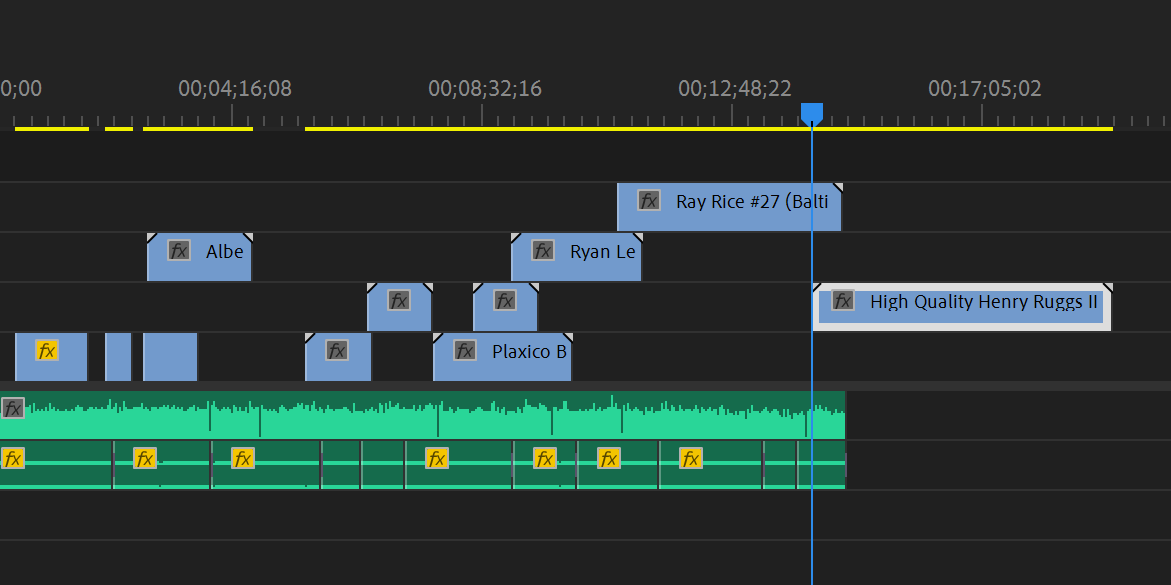The image size is (1171, 585).
Task: Click the gray fx badge on the audio waveform track
Action: point(13,408)
